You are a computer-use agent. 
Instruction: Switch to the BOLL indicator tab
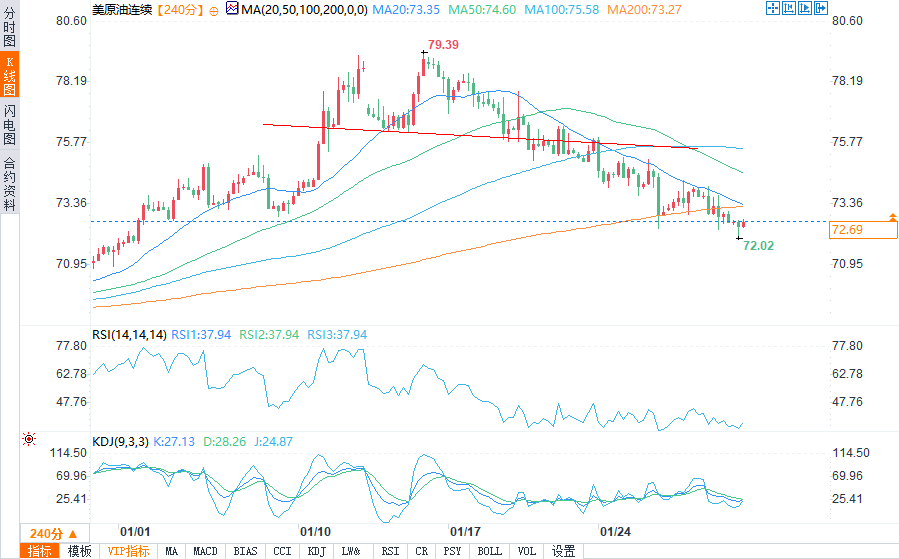tap(489, 551)
